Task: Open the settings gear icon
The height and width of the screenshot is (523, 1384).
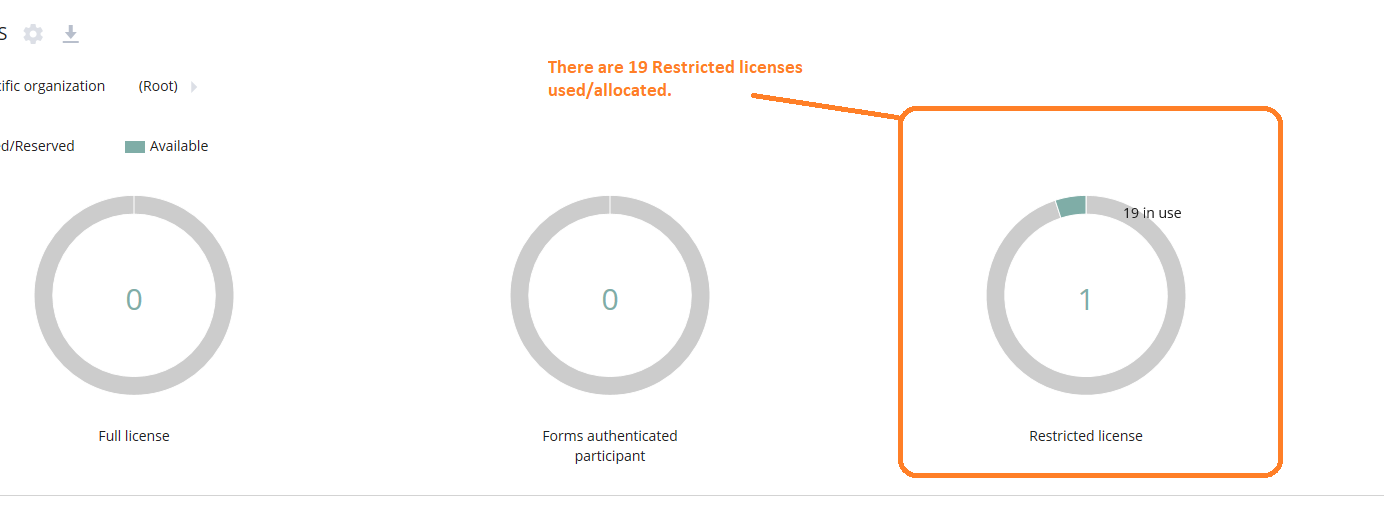Action: (x=33, y=34)
